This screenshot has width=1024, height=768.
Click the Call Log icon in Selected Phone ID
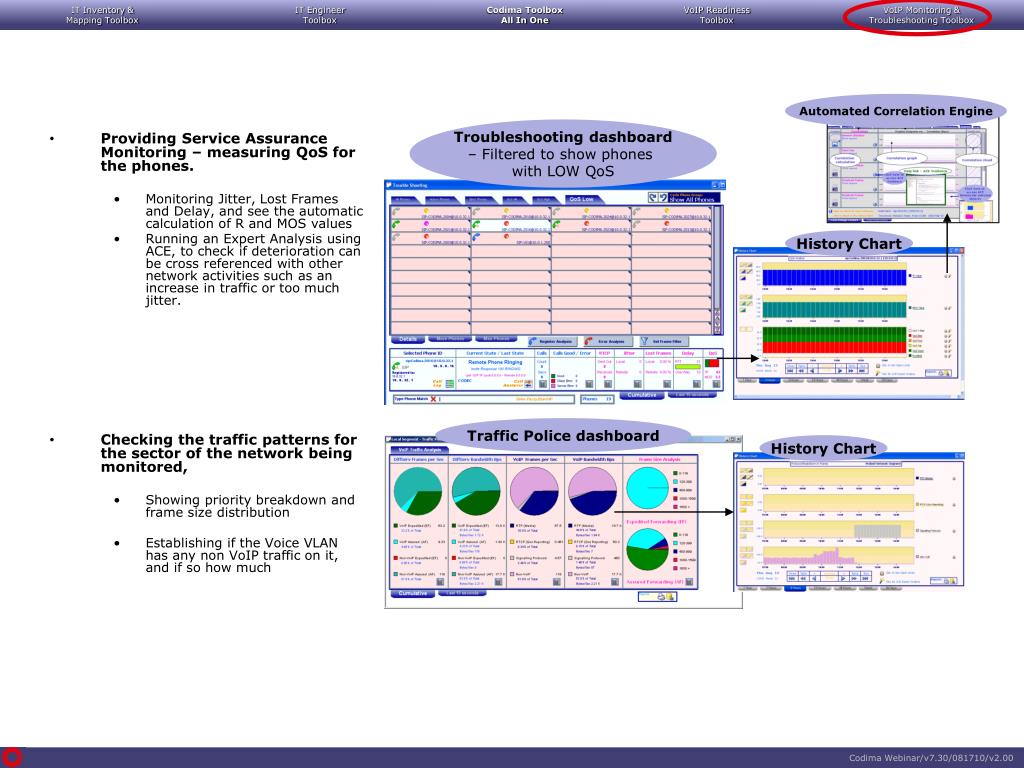click(x=450, y=383)
